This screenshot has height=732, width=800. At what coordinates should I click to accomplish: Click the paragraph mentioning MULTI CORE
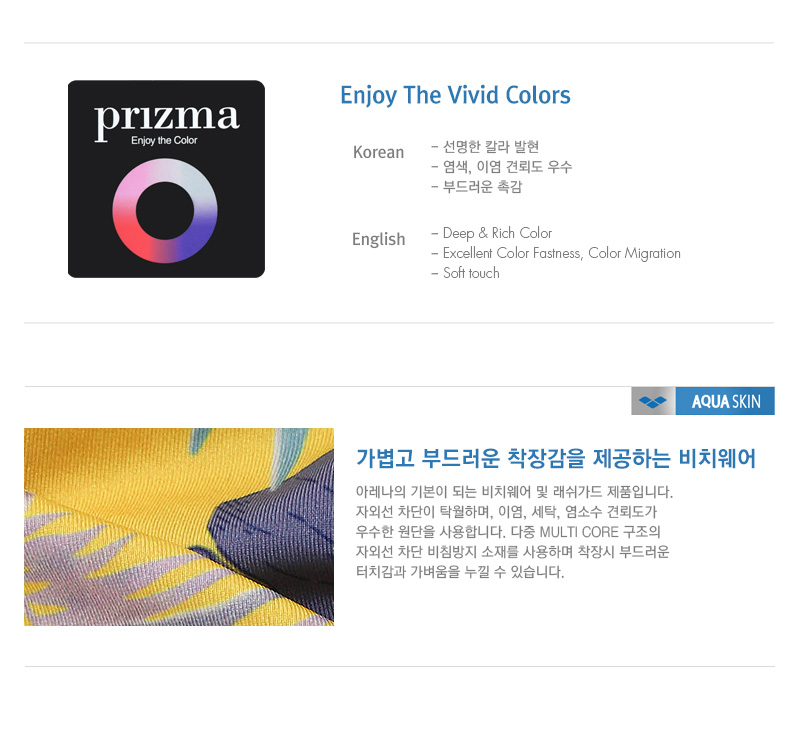pos(514,532)
